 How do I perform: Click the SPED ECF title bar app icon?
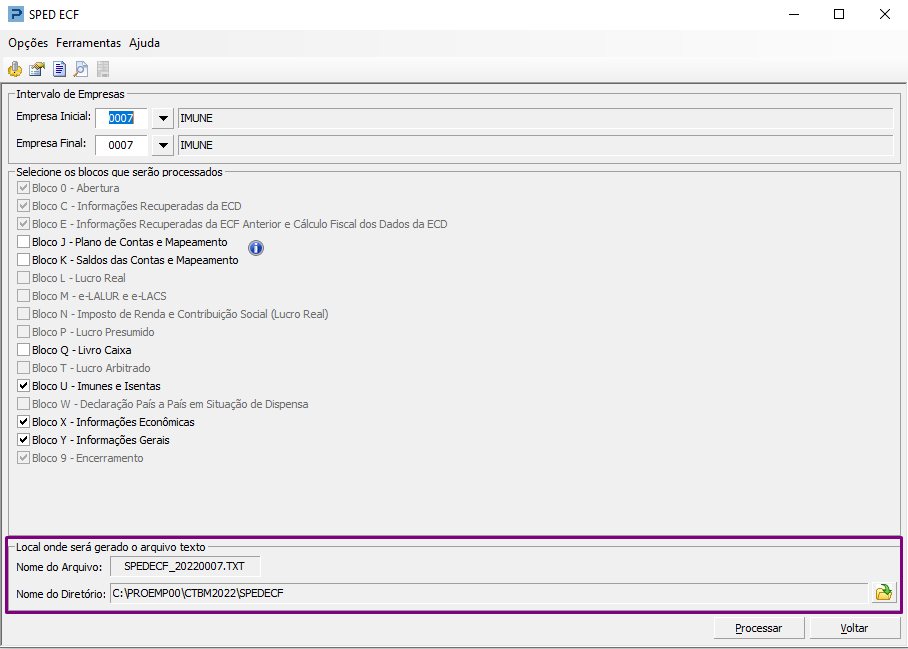coord(16,14)
